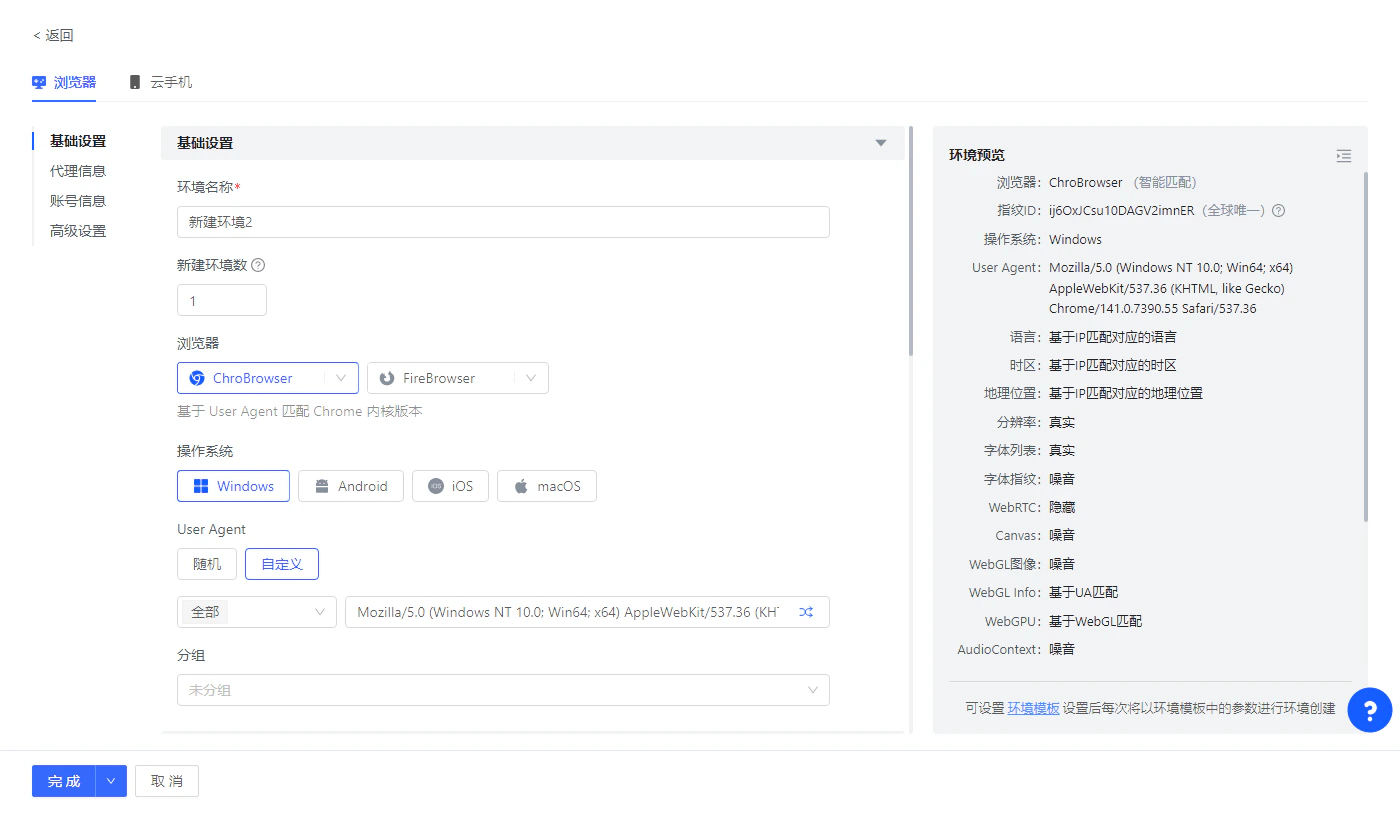The image size is (1400, 820).
Task: Open the arrow next to 完成
Action: (x=111, y=781)
